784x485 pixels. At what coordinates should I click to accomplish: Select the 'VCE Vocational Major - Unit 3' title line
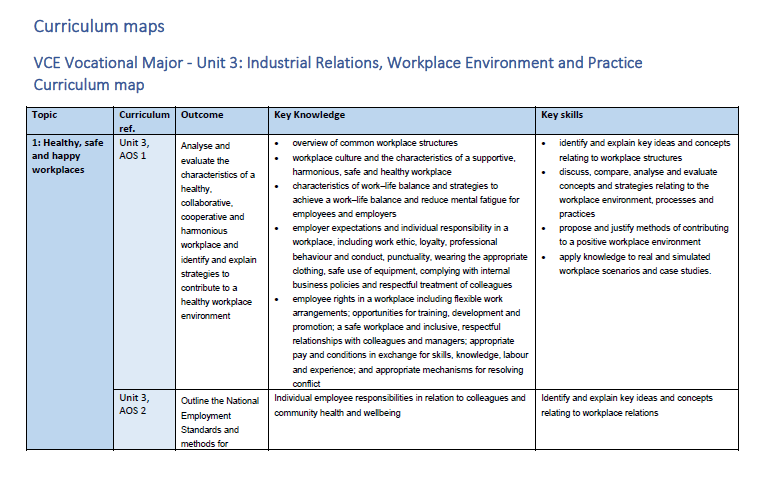pyautogui.click(x=338, y=63)
